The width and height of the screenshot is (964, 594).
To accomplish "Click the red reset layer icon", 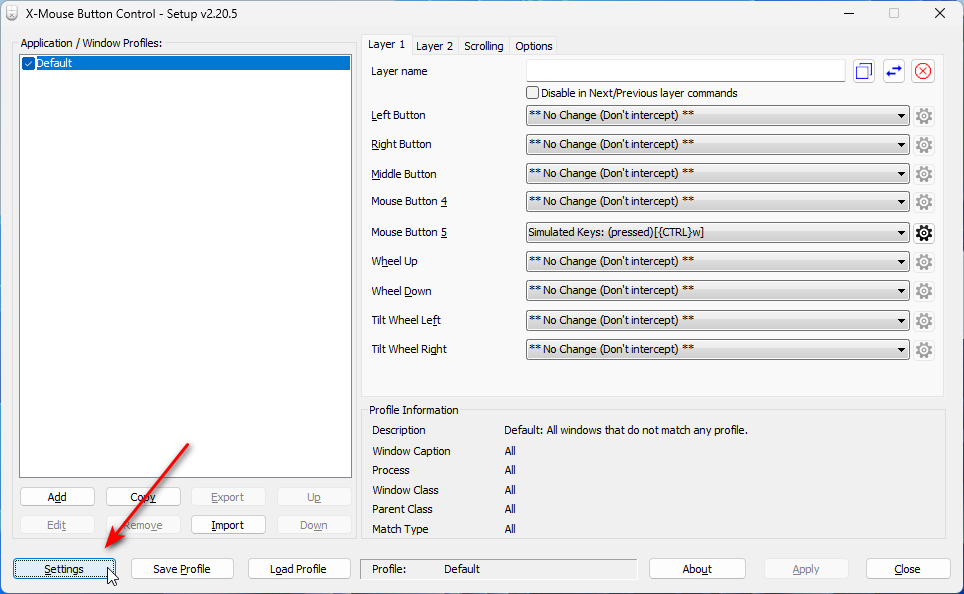I will pyautogui.click(x=923, y=71).
